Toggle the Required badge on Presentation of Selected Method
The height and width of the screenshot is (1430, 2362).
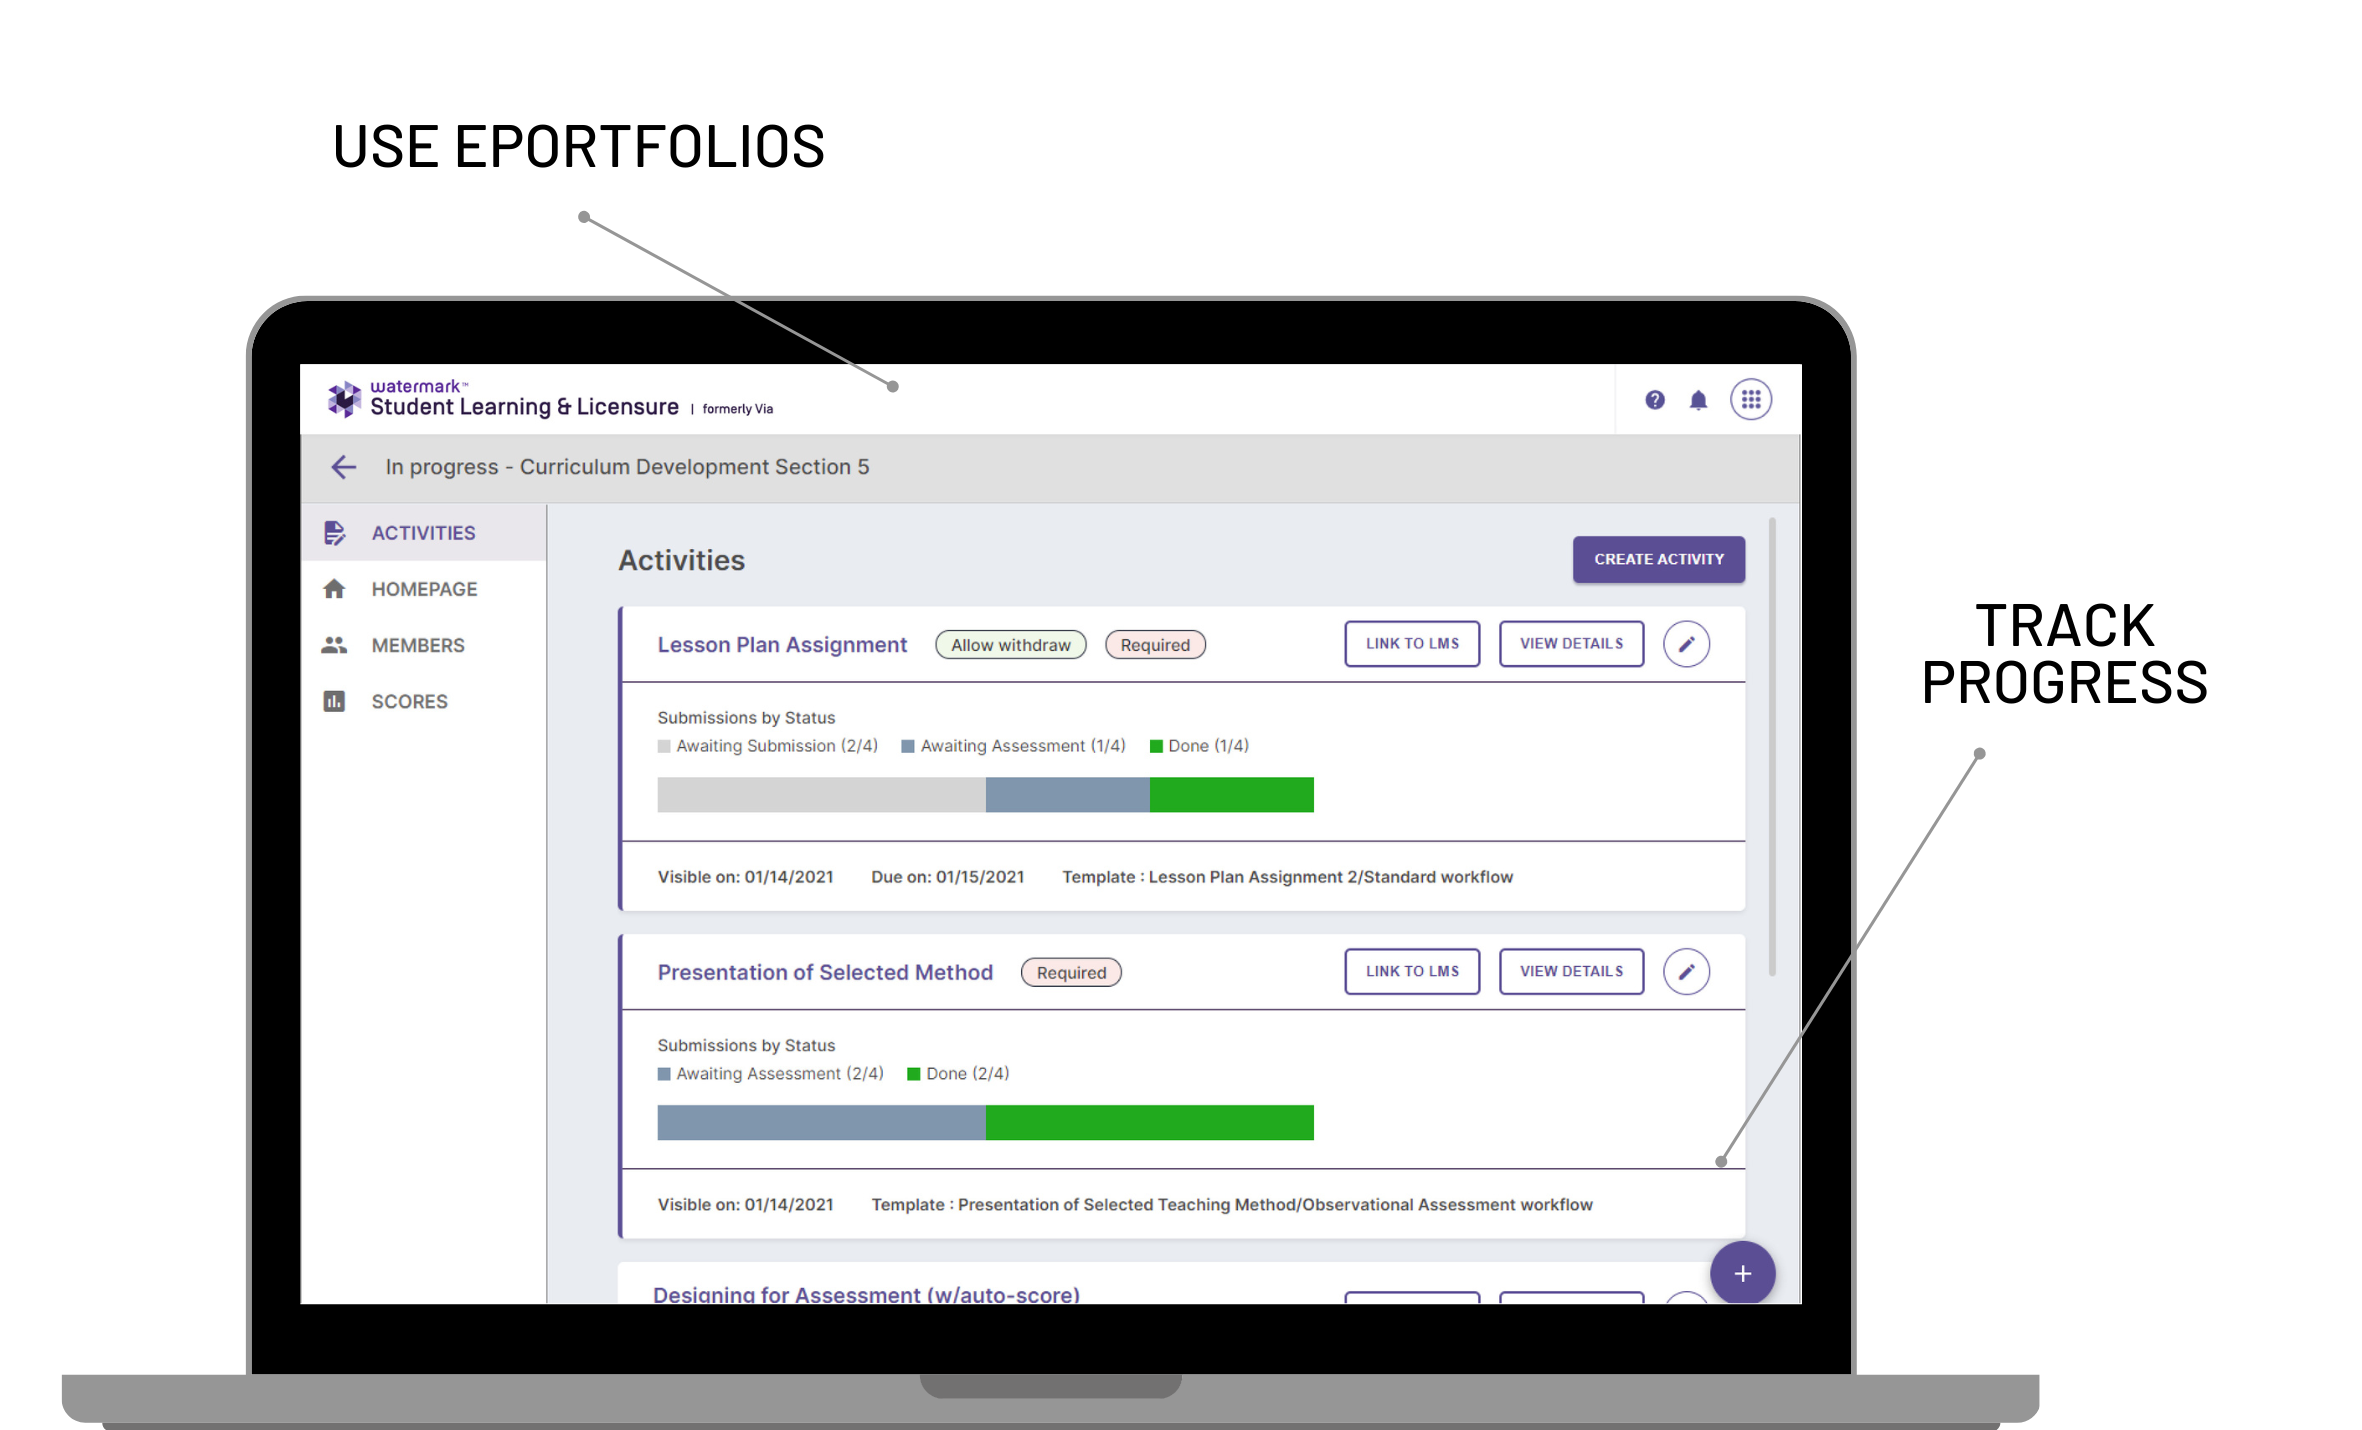1073,971
